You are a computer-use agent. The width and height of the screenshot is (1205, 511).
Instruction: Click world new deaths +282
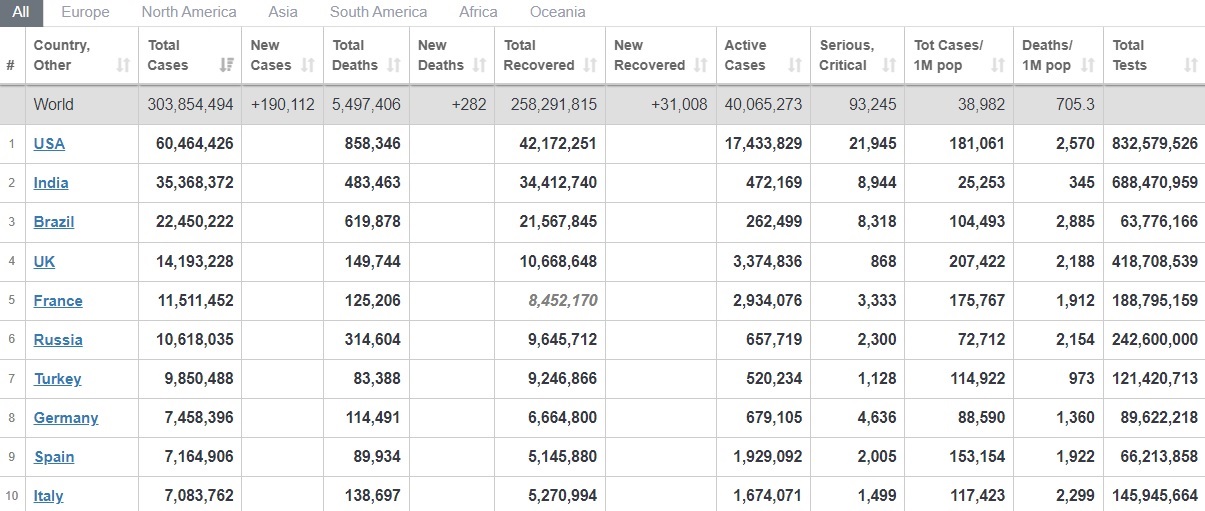[x=468, y=104]
